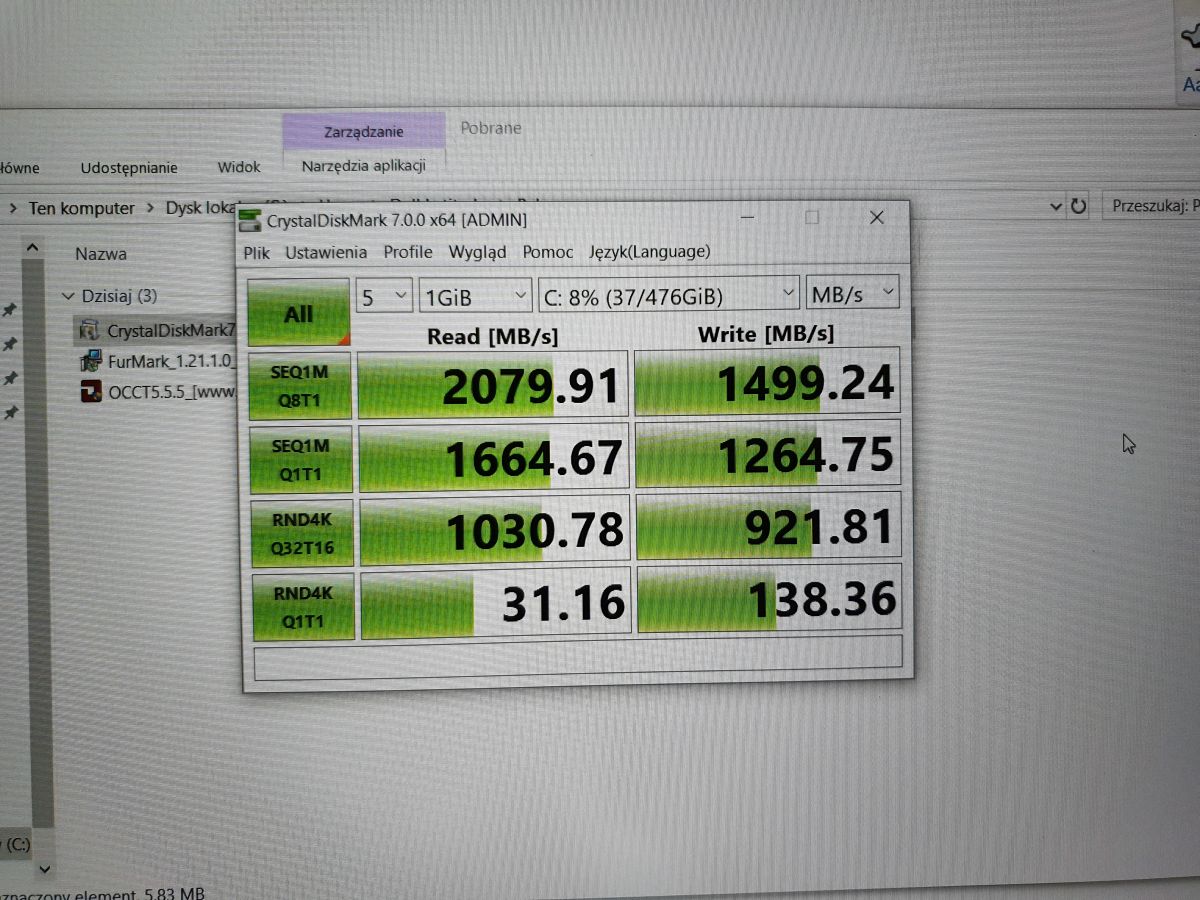The width and height of the screenshot is (1200, 900).
Task: Open the Profile menu
Action: [408, 252]
